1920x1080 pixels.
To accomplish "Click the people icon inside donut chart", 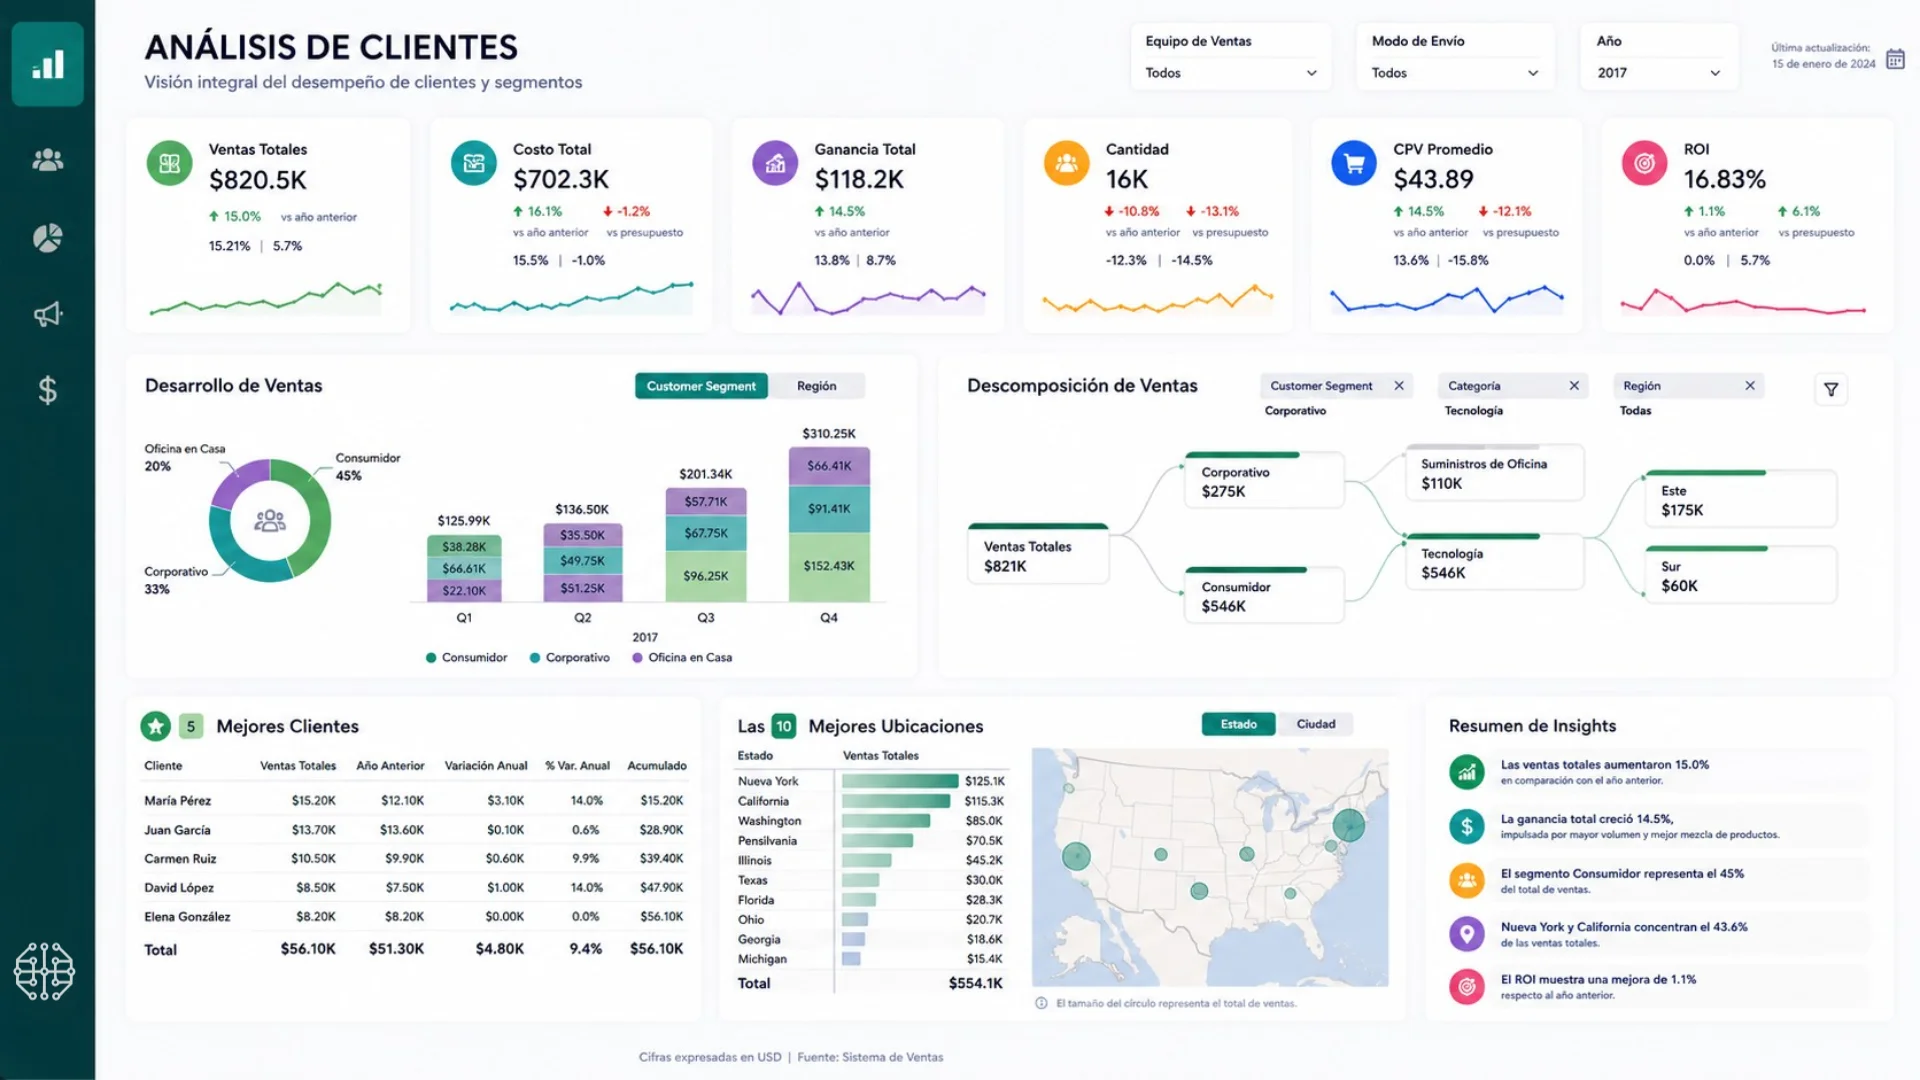I will [x=270, y=520].
